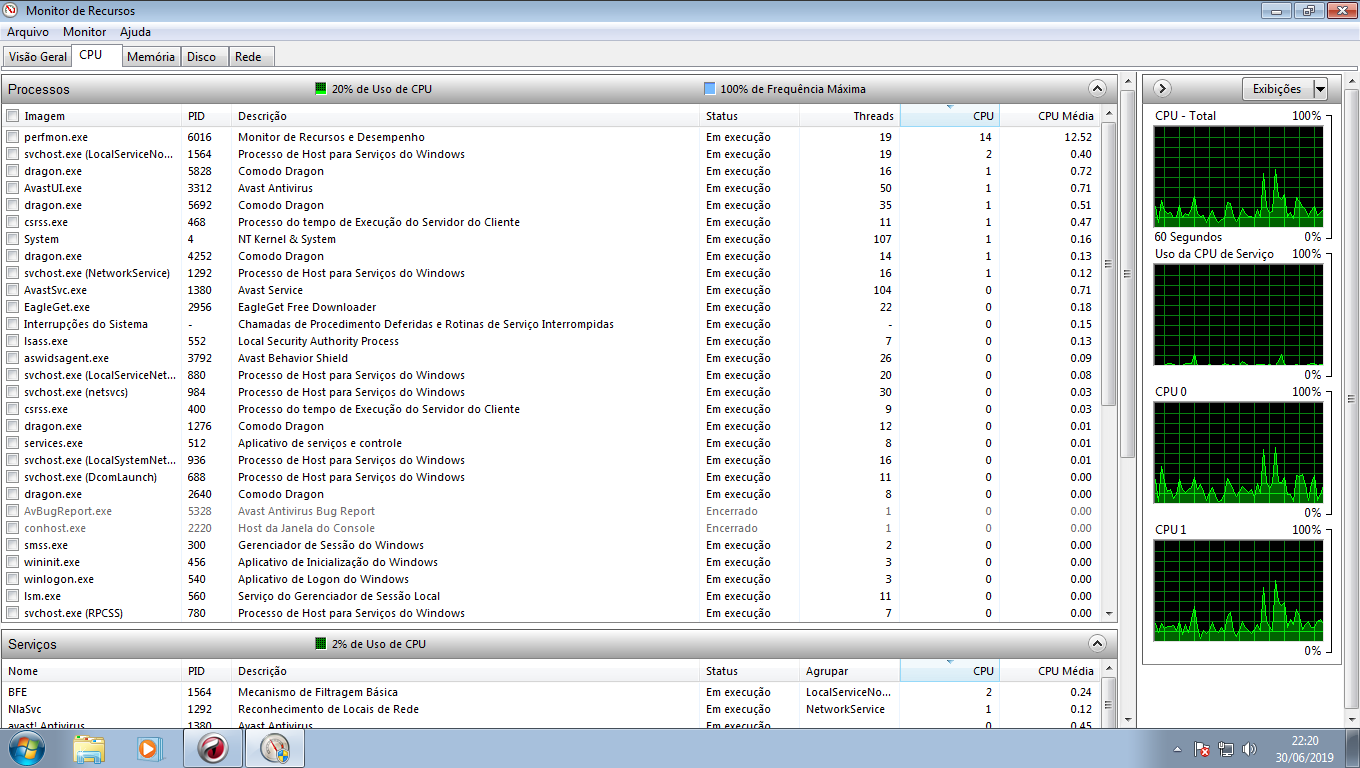The height and width of the screenshot is (768, 1360).
Task: Click the Resource Monitor taskbar icon
Action: (274, 748)
